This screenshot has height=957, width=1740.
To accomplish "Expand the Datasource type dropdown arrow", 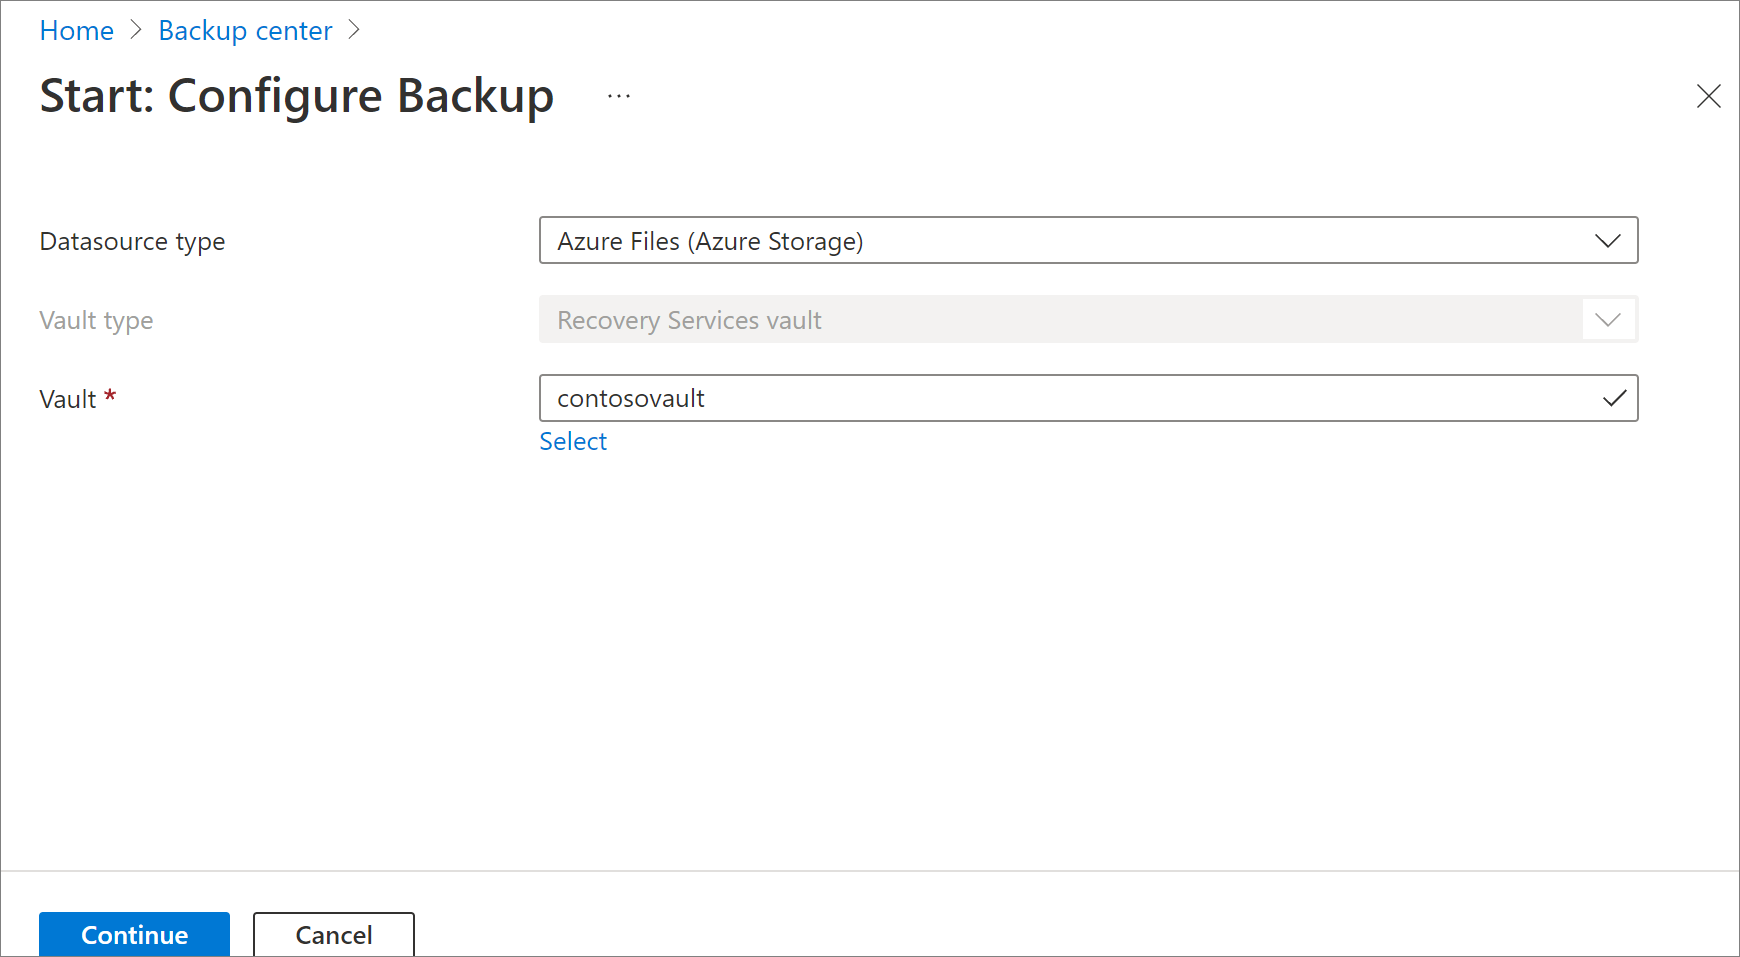I will tap(1607, 241).
